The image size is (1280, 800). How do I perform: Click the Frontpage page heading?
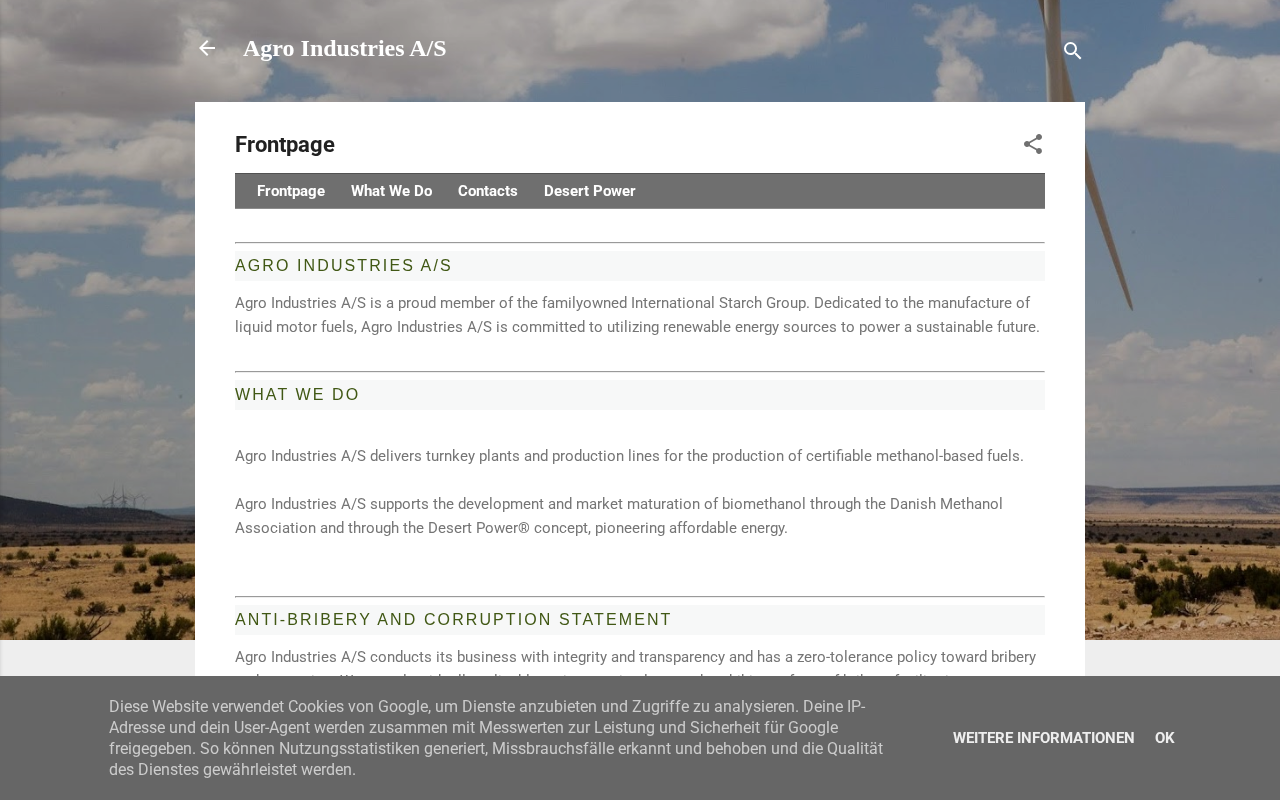pyautogui.click(x=285, y=145)
